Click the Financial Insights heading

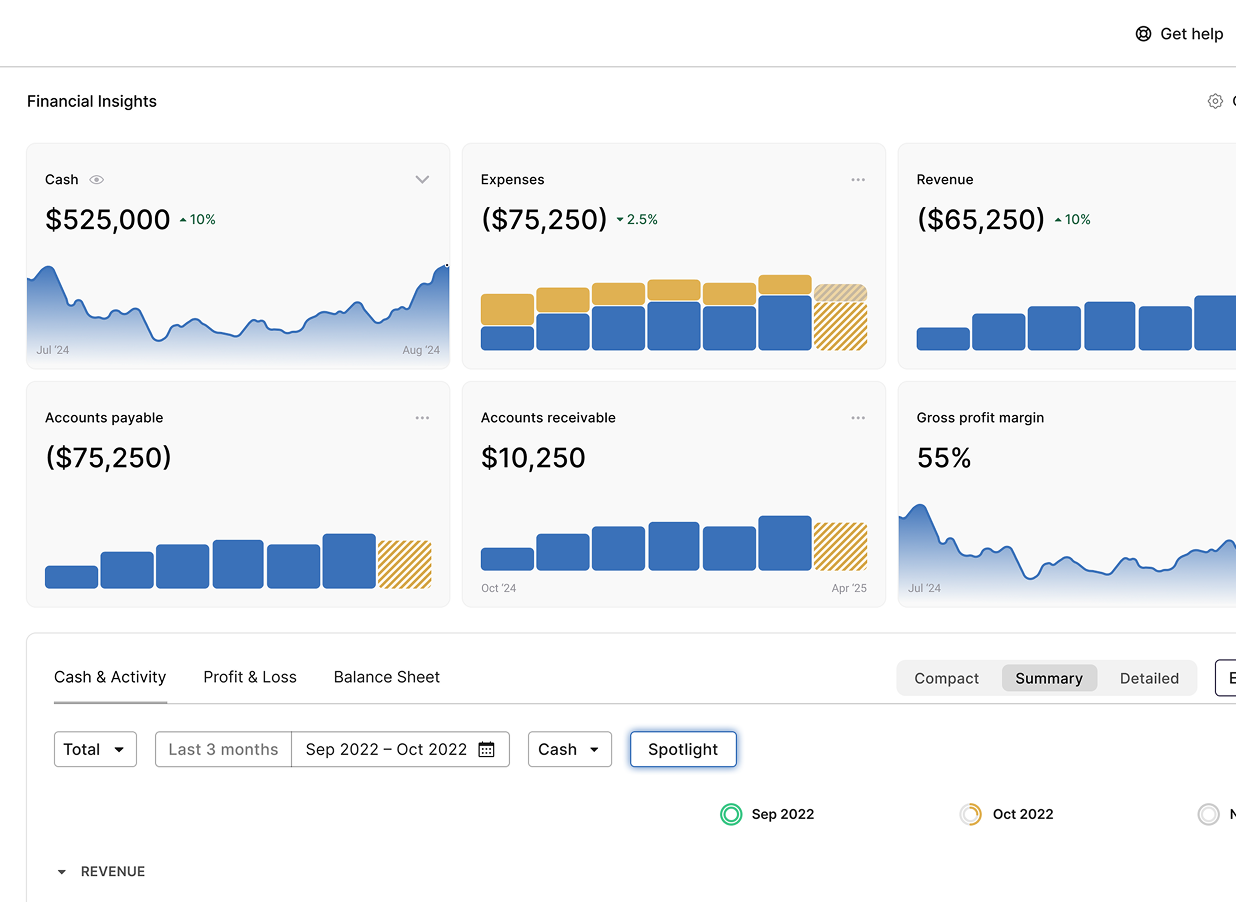tap(92, 101)
